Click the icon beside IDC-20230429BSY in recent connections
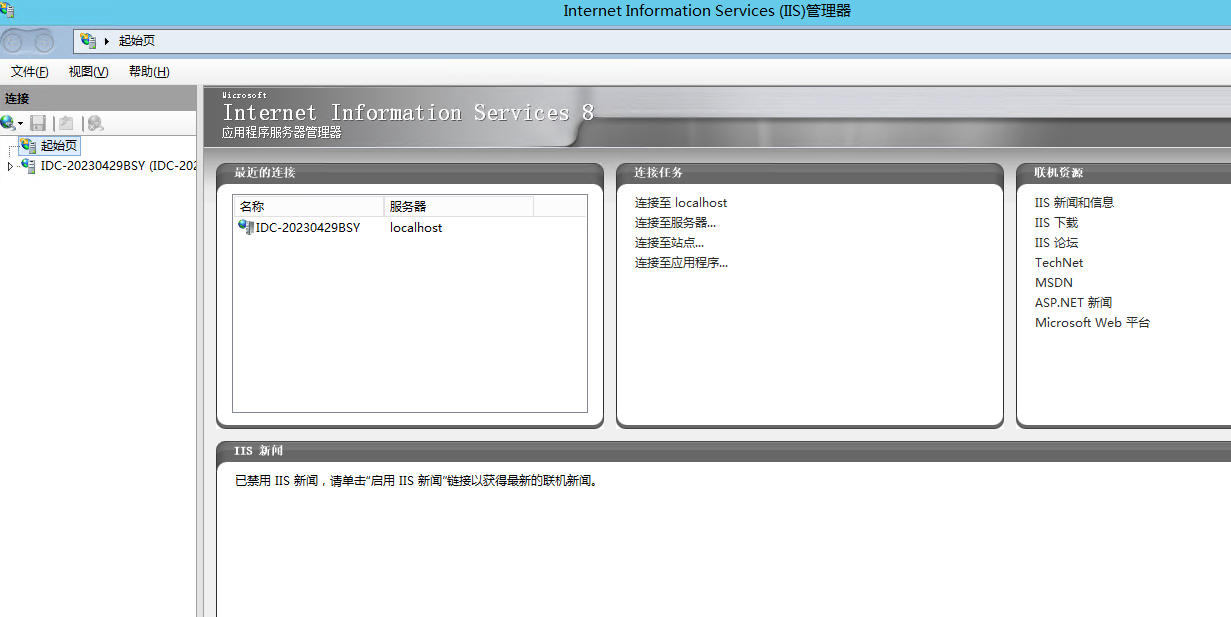The height and width of the screenshot is (617, 1231). click(246, 227)
